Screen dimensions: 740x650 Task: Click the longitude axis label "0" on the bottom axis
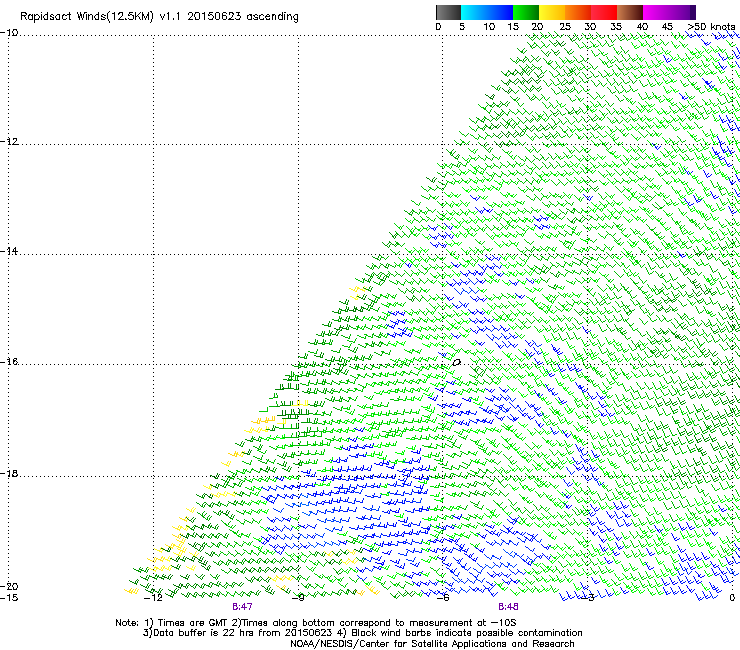pos(732,598)
